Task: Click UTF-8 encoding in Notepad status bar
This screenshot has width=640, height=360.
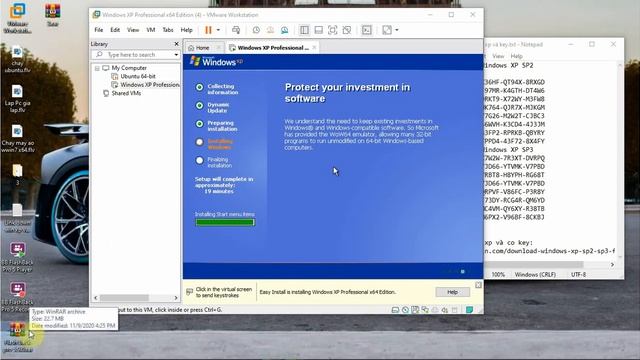Action: [x=578, y=275]
